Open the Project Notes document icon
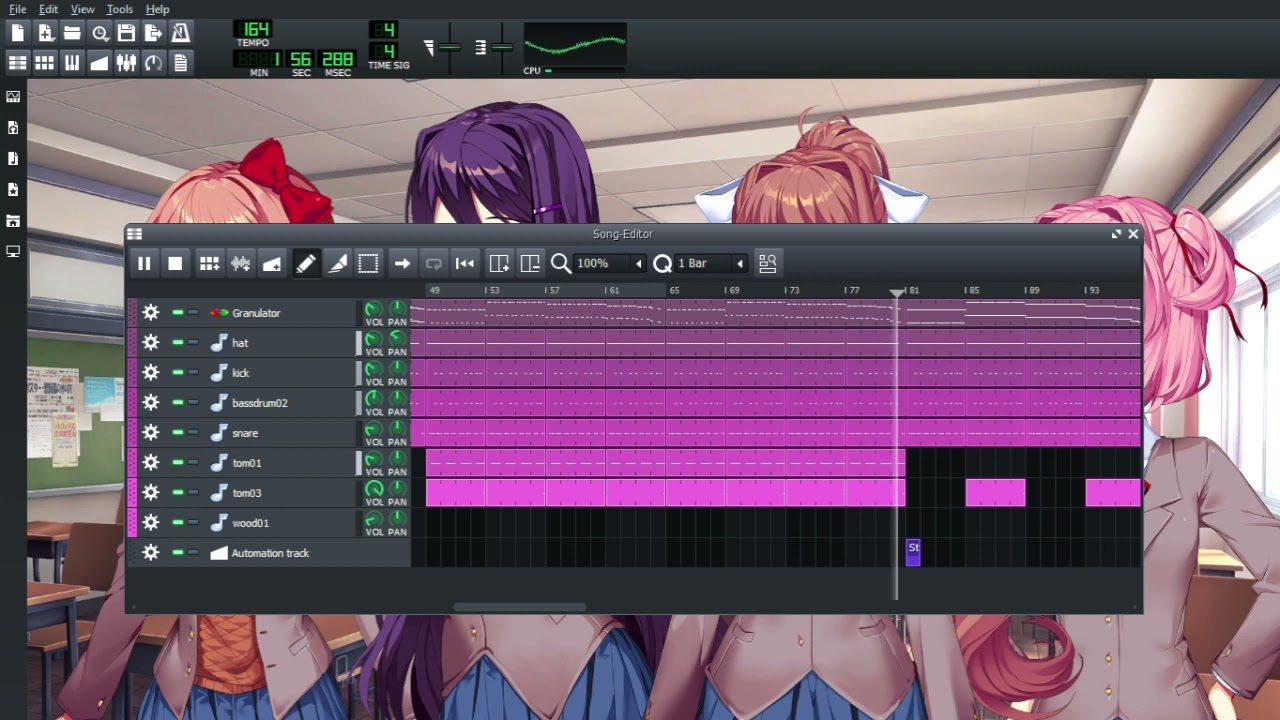 pyautogui.click(x=180, y=63)
